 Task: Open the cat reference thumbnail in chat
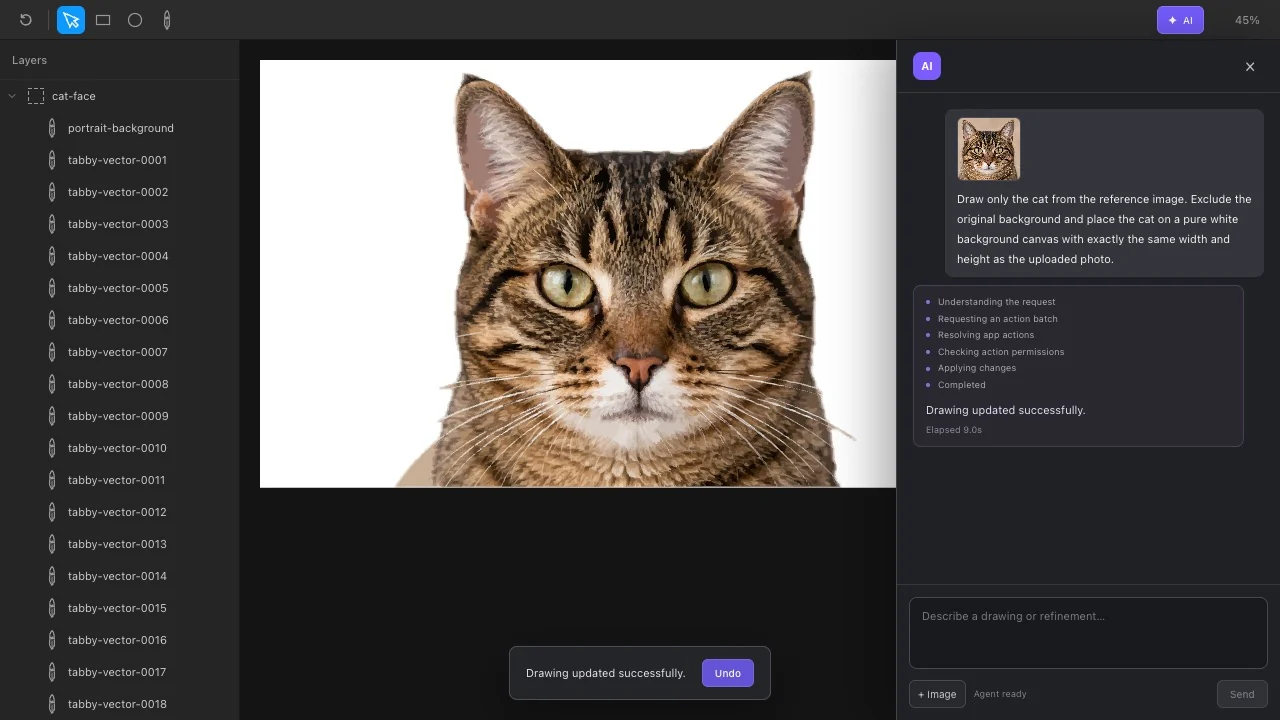[989, 149]
